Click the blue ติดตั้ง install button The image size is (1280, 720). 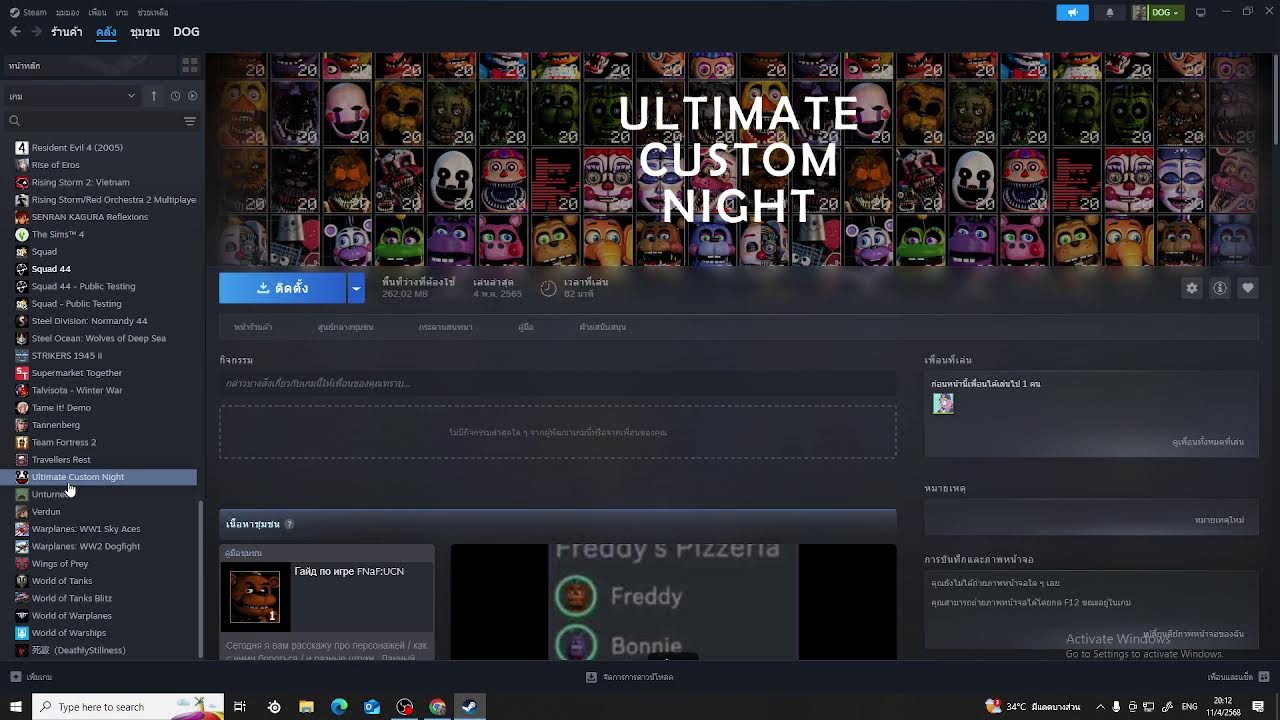[282, 288]
